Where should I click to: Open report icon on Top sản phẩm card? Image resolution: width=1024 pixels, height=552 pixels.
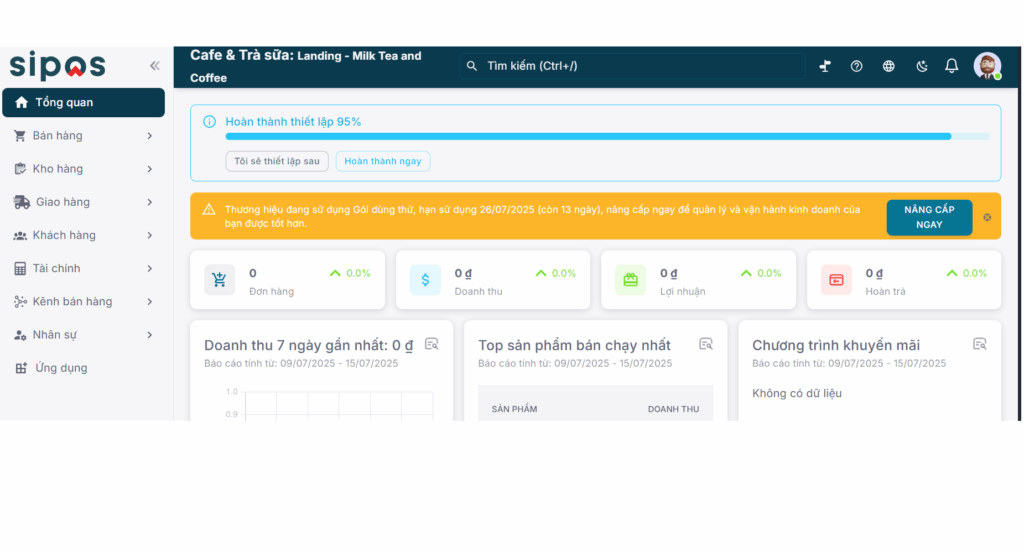tap(705, 344)
